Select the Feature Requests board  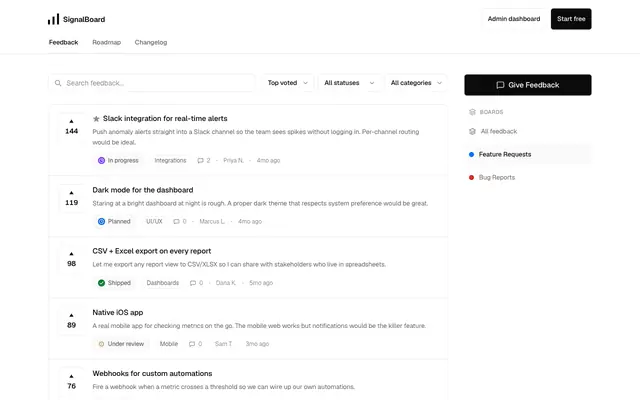click(528, 154)
